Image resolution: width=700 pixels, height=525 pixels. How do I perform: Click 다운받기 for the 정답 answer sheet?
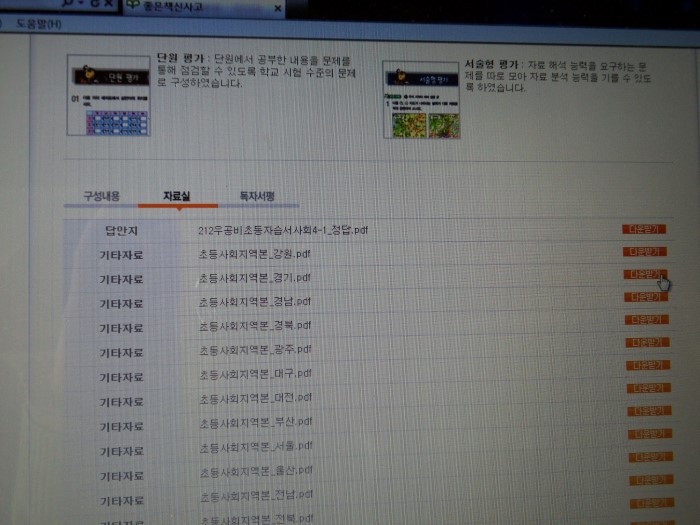click(x=643, y=229)
